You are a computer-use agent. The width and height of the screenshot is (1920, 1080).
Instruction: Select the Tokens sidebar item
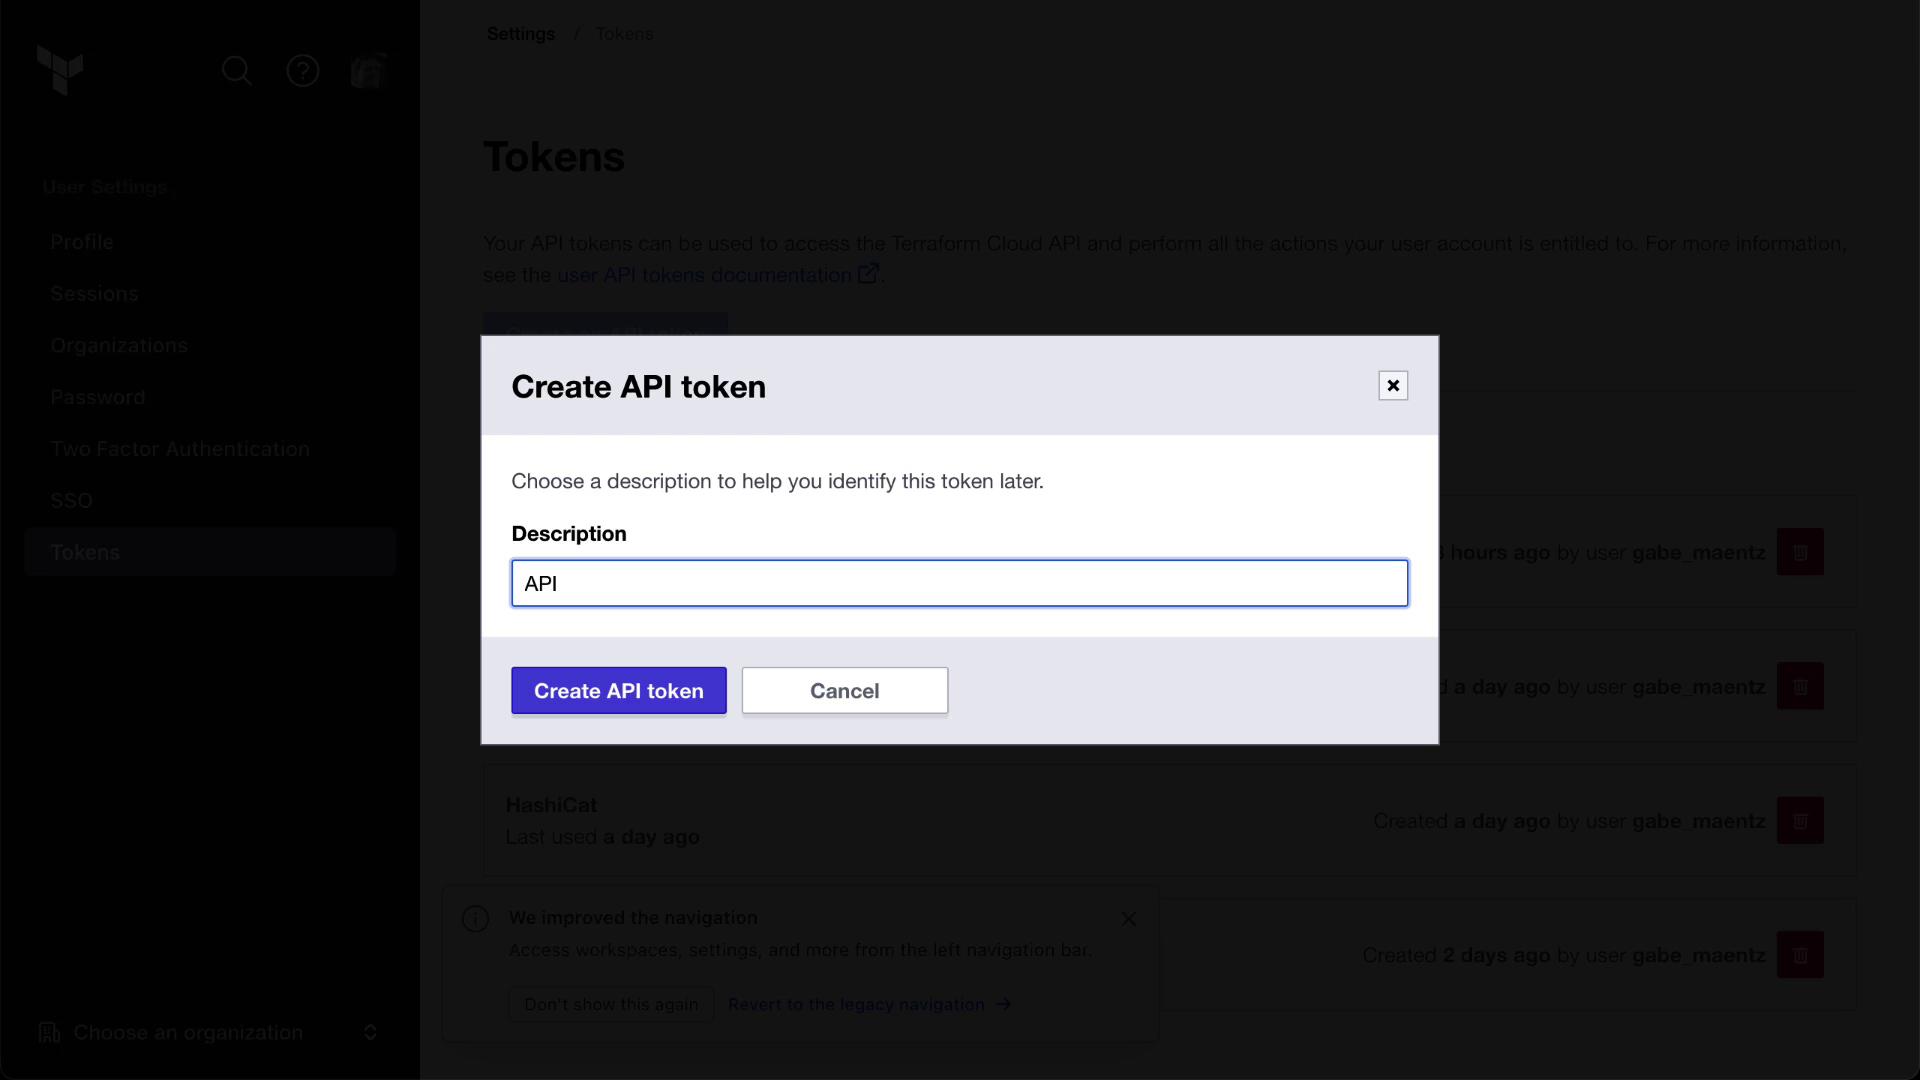coord(85,553)
